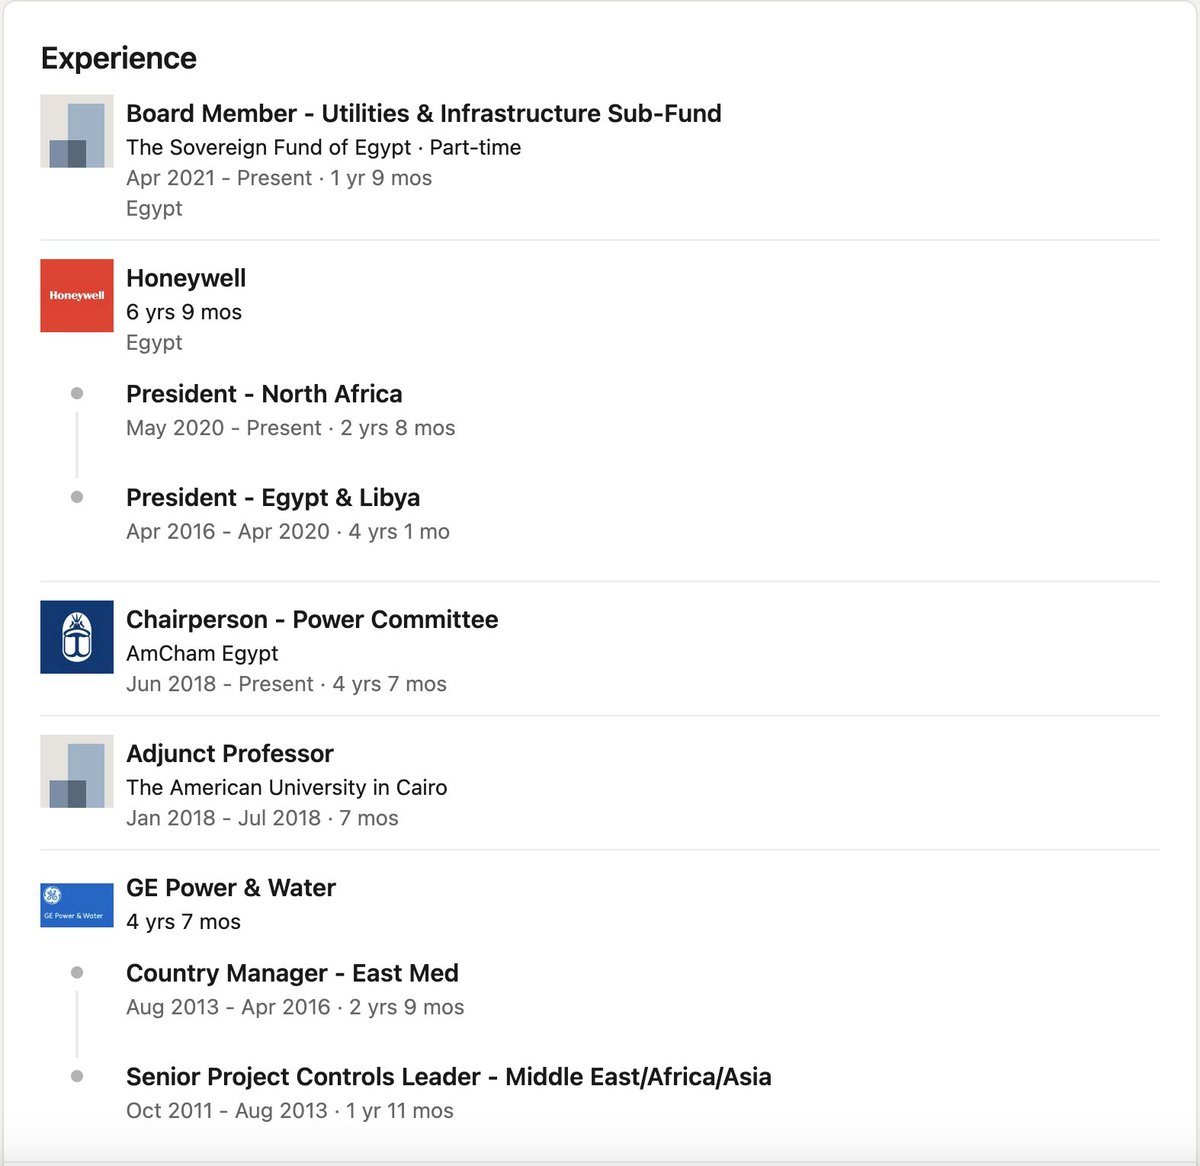Viewport: 1200px width, 1166px height.
Task: Open Board Member - Utilities & Infrastructure Sub-Fund title
Action: pyautogui.click(x=424, y=113)
